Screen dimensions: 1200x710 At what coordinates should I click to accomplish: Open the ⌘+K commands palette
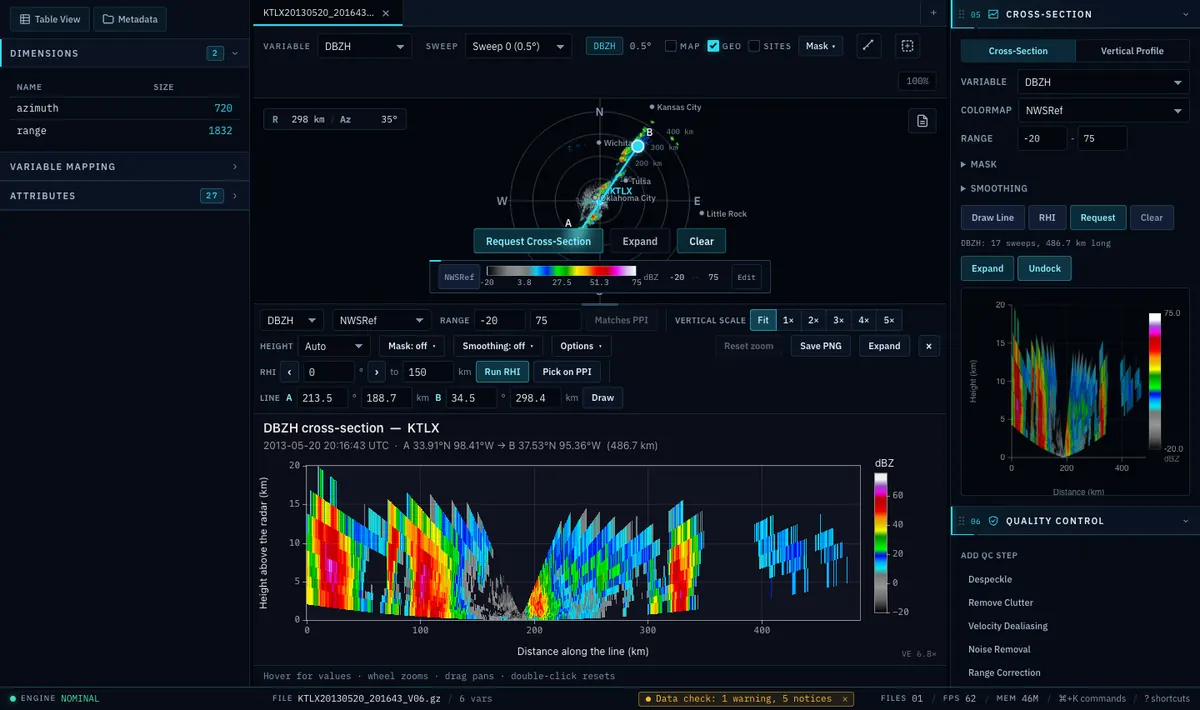1092,699
